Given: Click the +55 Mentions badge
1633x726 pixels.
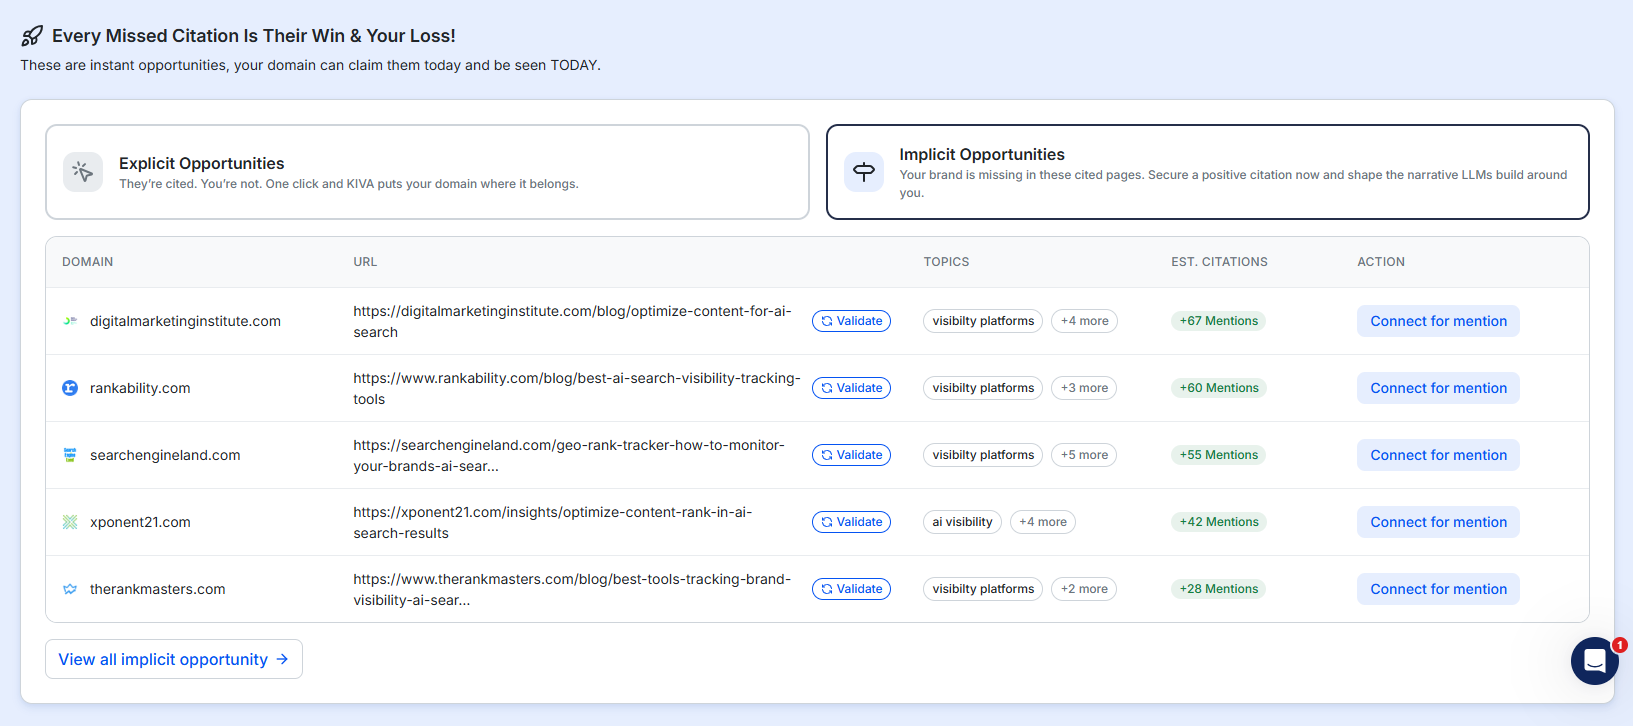Looking at the screenshot, I should 1218,455.
